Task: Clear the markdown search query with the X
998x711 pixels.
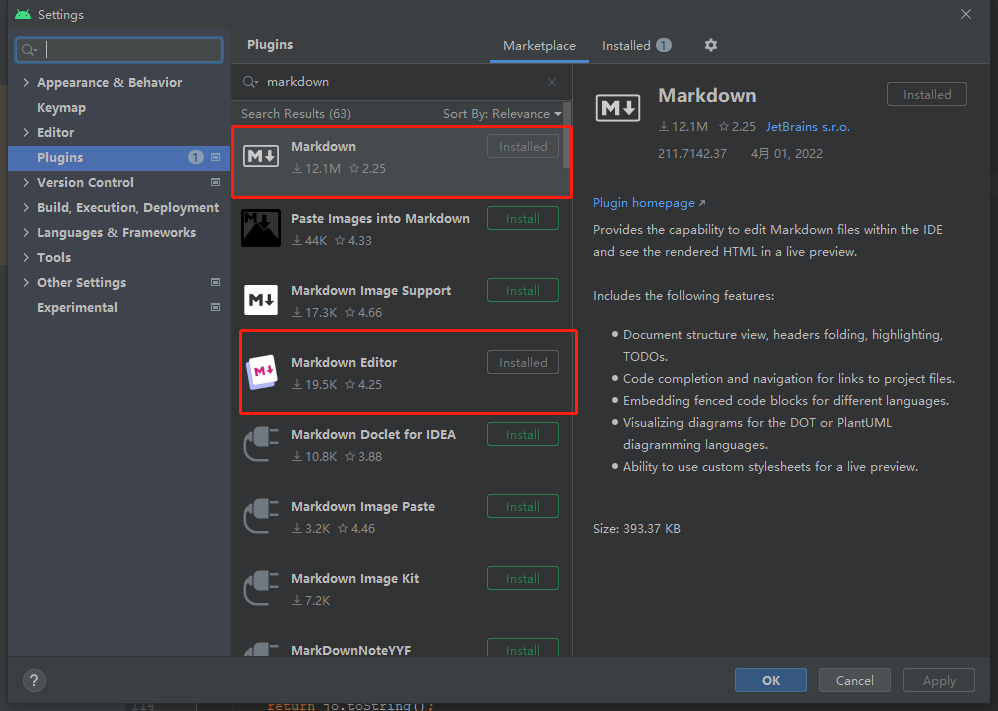Action: point(551,81)
